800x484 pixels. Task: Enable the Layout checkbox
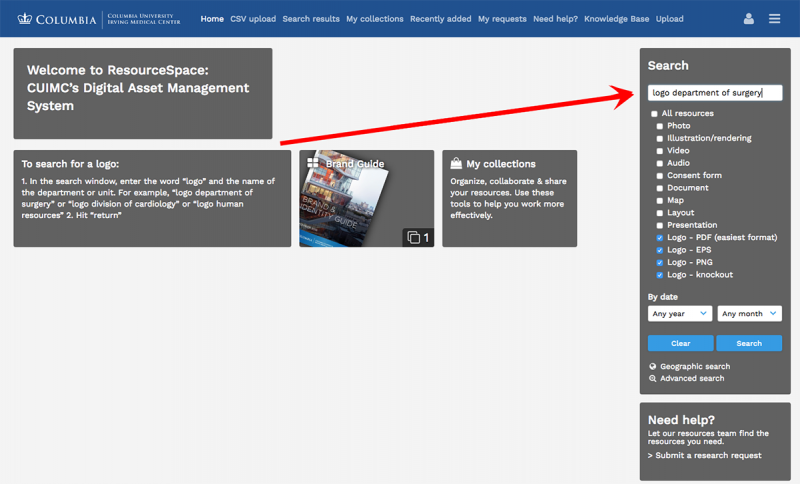(x=660, y=213)
